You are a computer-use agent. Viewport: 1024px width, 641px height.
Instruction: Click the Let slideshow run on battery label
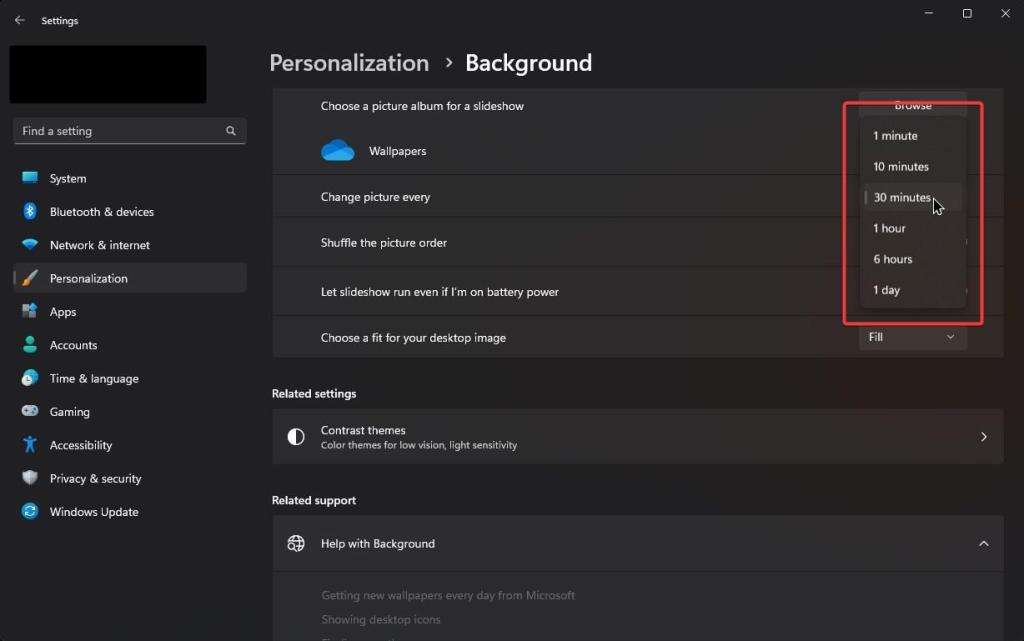(440, 292)
